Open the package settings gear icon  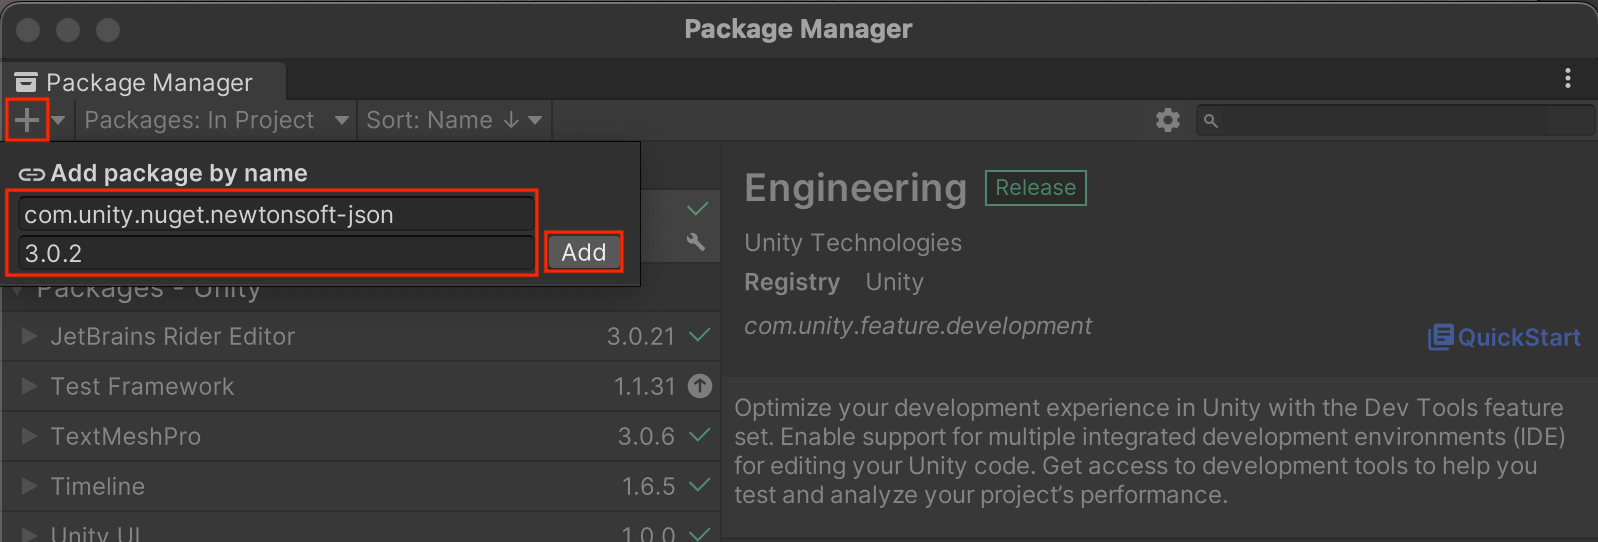tap(1167, 121)
